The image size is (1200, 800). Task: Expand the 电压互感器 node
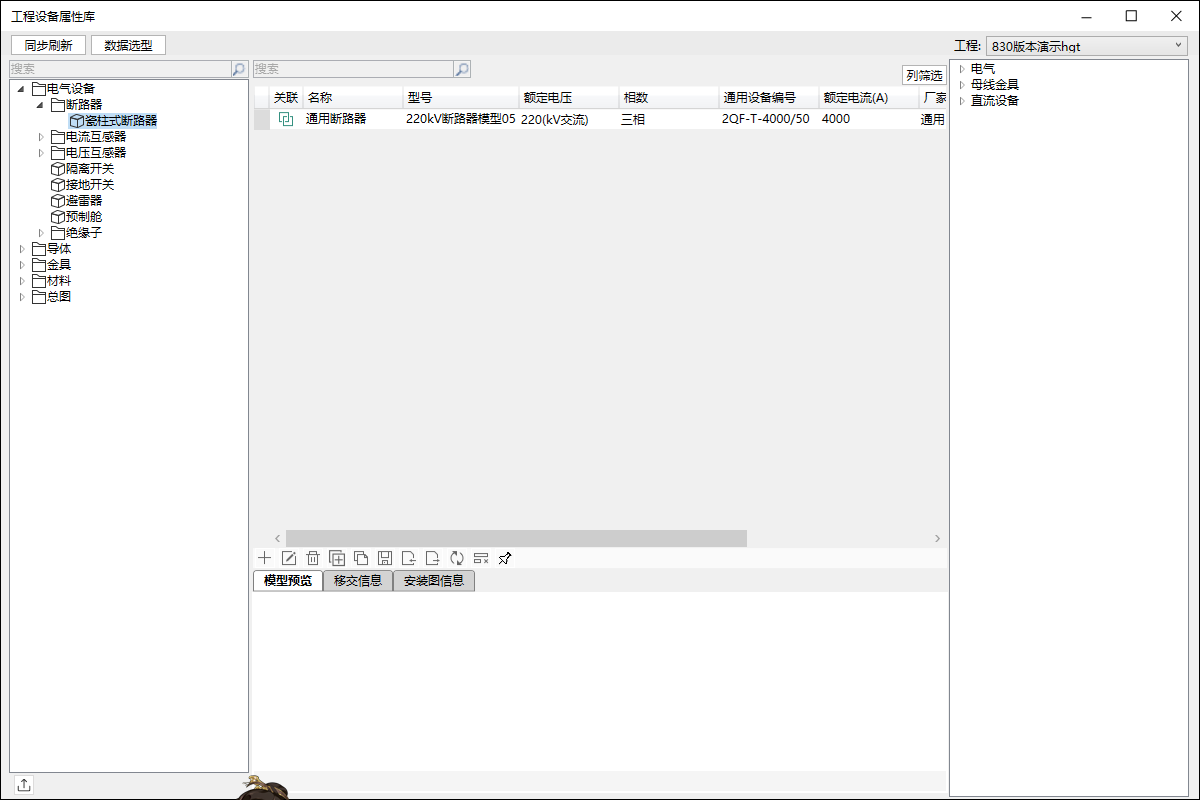pyautogui.click(x=41, y=153)
